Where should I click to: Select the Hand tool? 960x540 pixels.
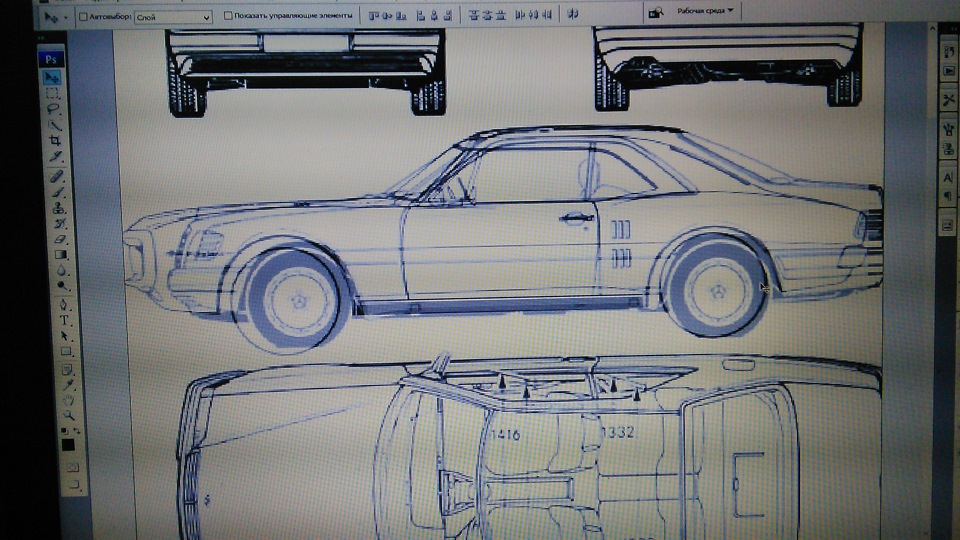tap(68, 400)
